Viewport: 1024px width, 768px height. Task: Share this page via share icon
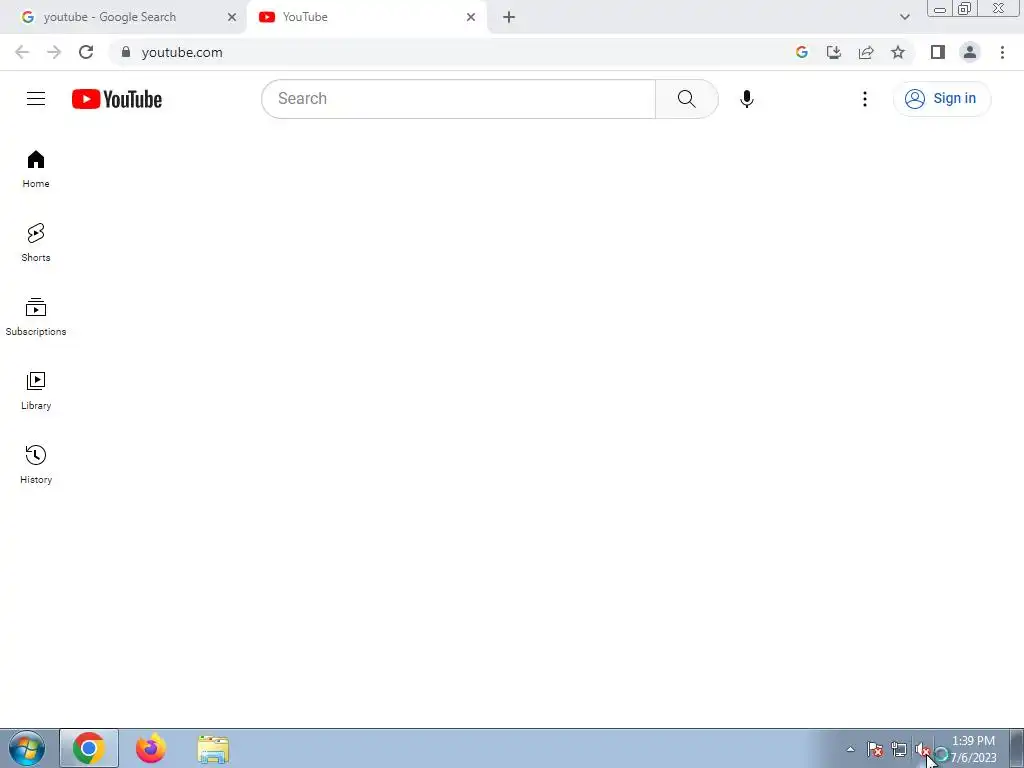point(866,52)
